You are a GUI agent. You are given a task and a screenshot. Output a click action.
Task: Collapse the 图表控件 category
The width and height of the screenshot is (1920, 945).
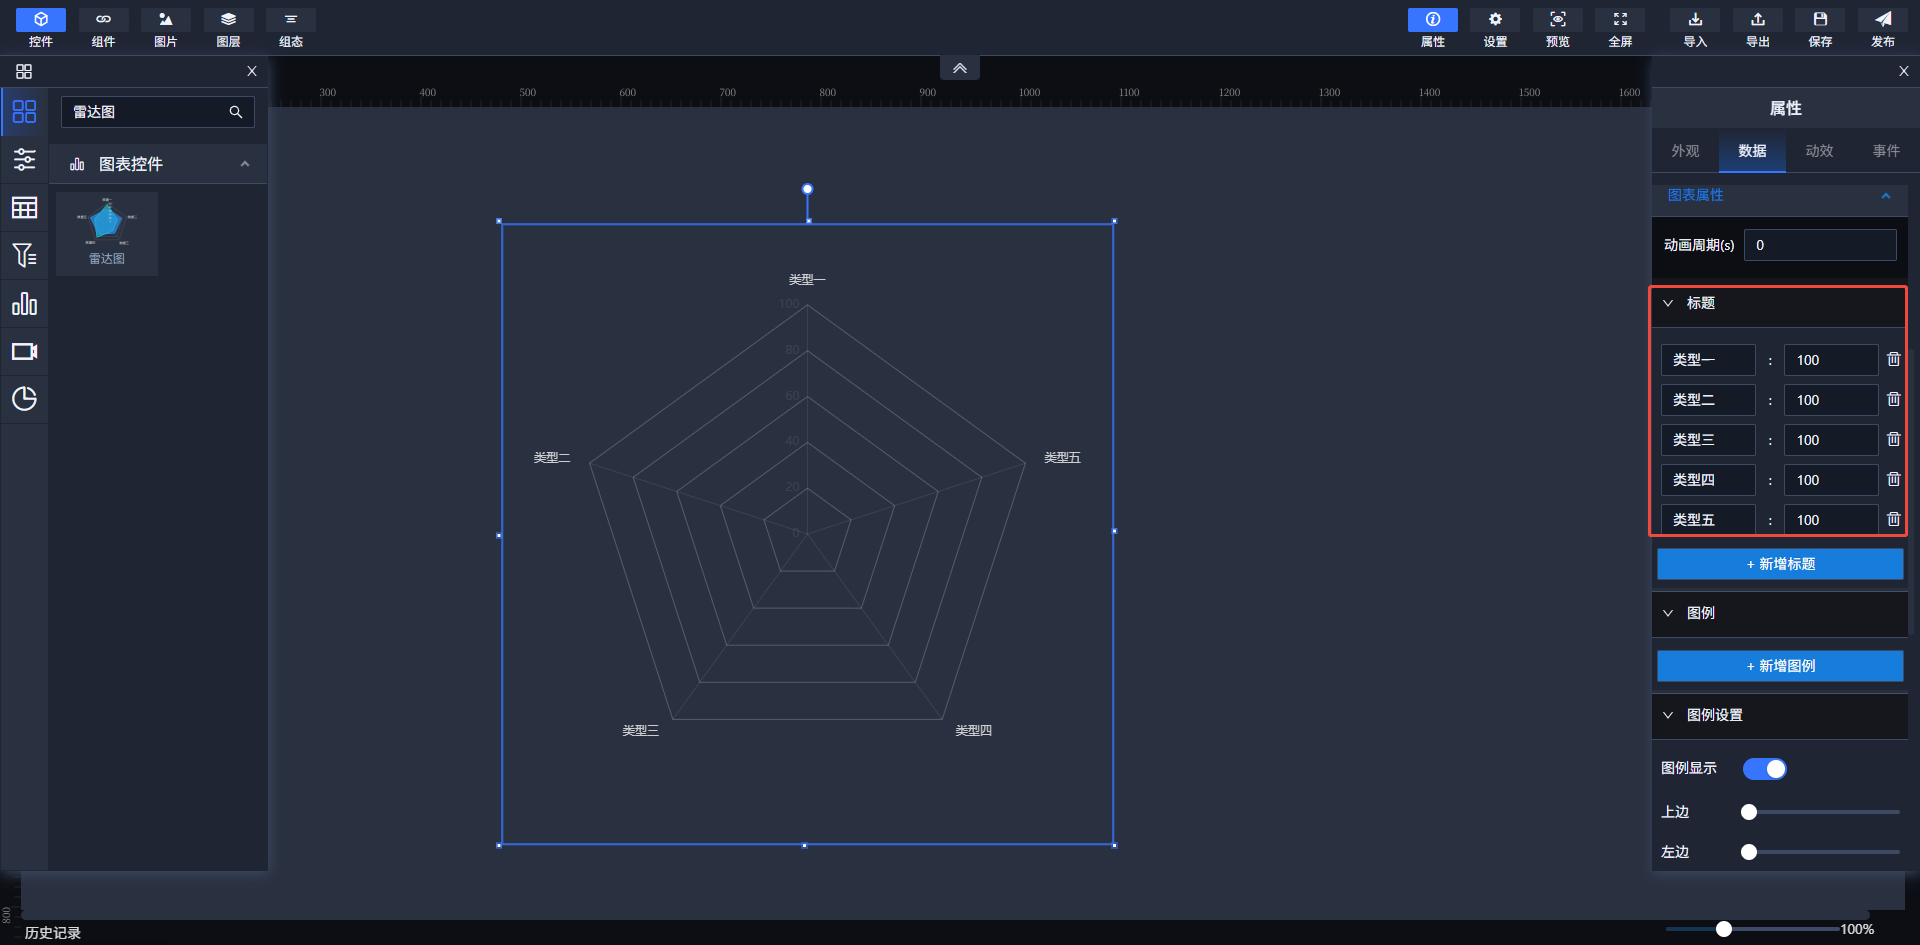[245, 164]
